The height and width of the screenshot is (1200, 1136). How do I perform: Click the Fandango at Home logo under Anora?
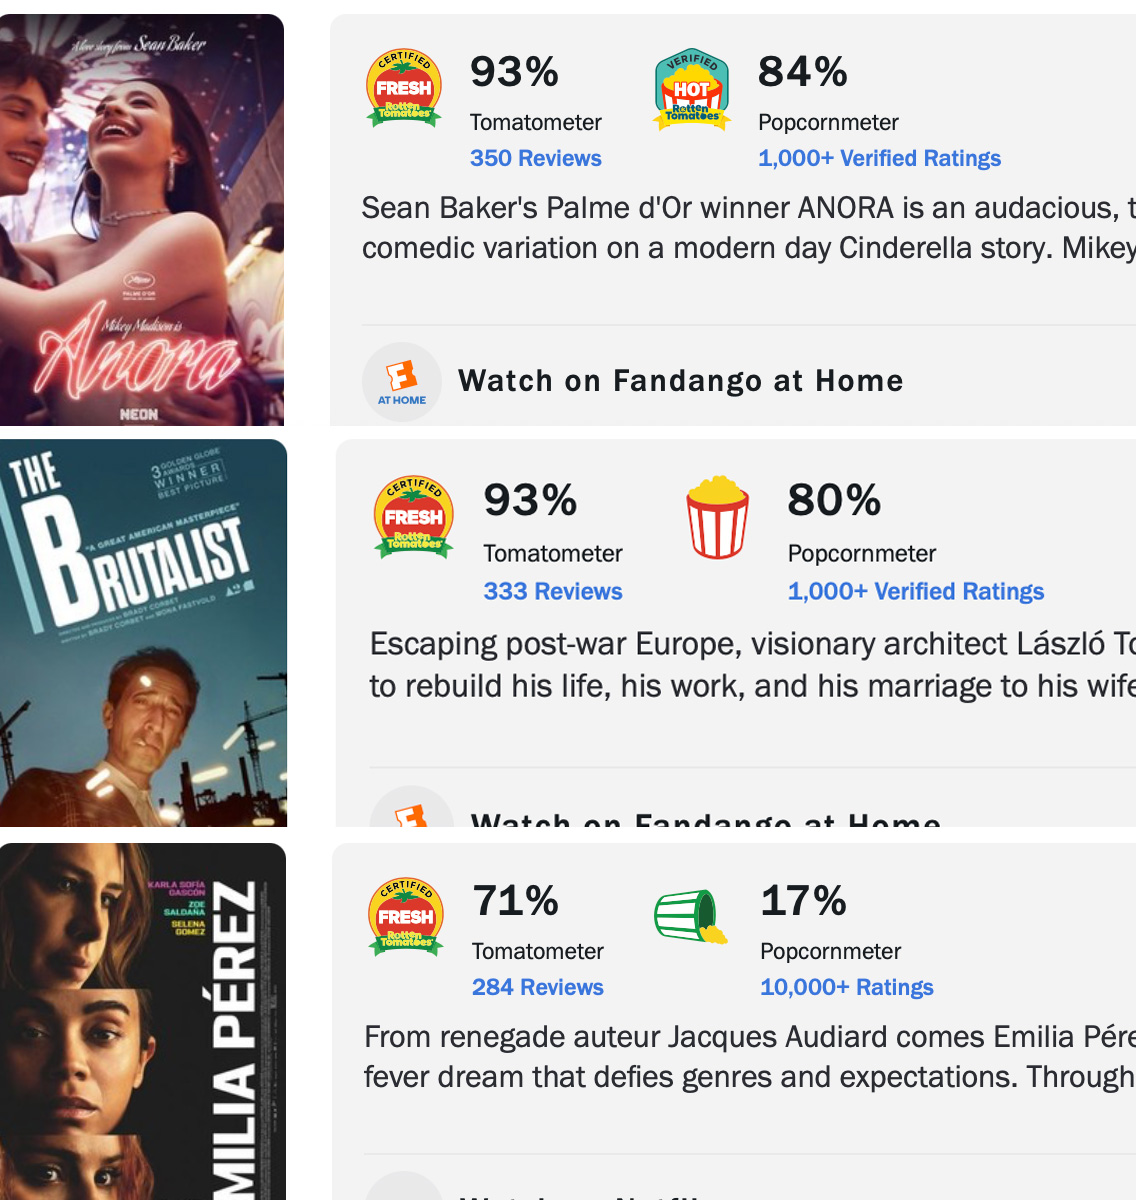402,381
